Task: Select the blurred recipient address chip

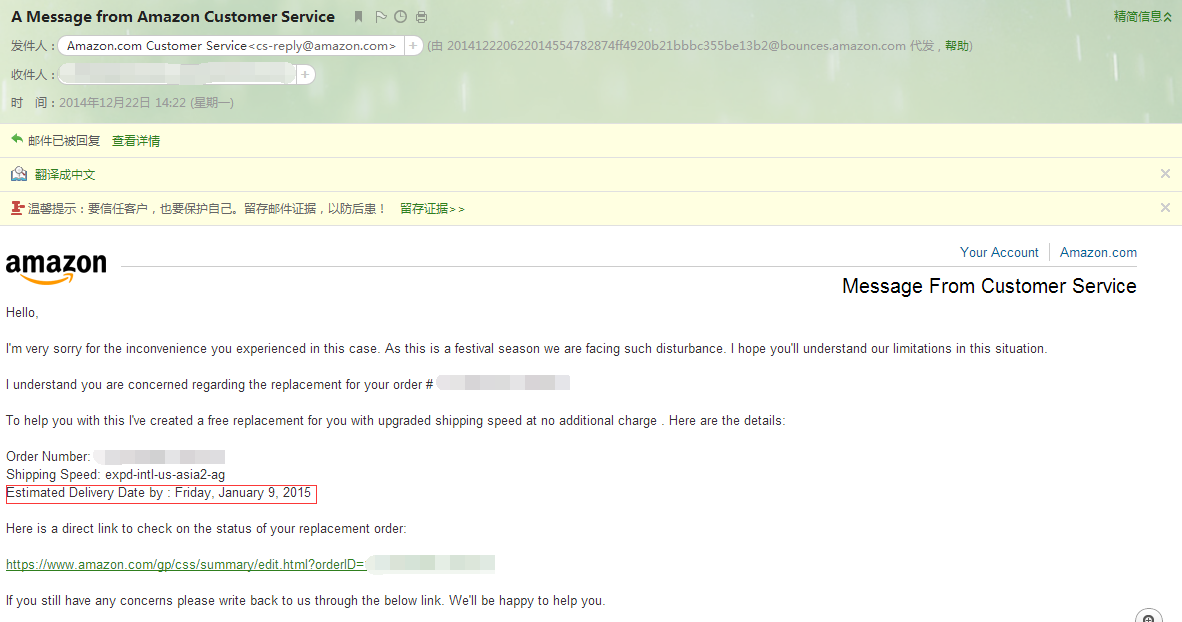Action: [177, 75]
